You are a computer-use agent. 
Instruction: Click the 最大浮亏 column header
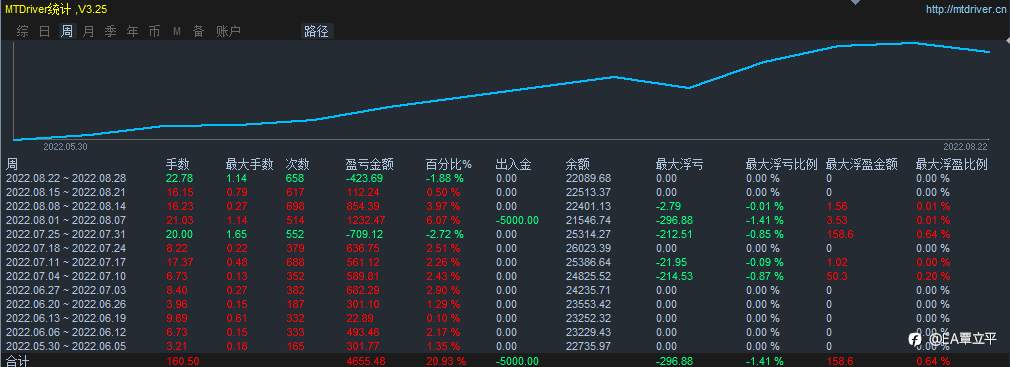(679, 165)
